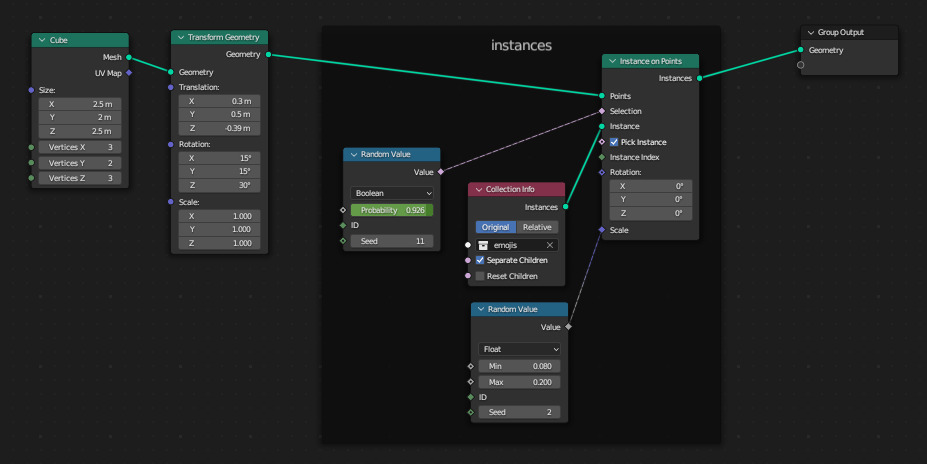The width and height of the screenshot is (927, 464).
Task: Click the Translation input socket
Action: (x=171, y=87)
